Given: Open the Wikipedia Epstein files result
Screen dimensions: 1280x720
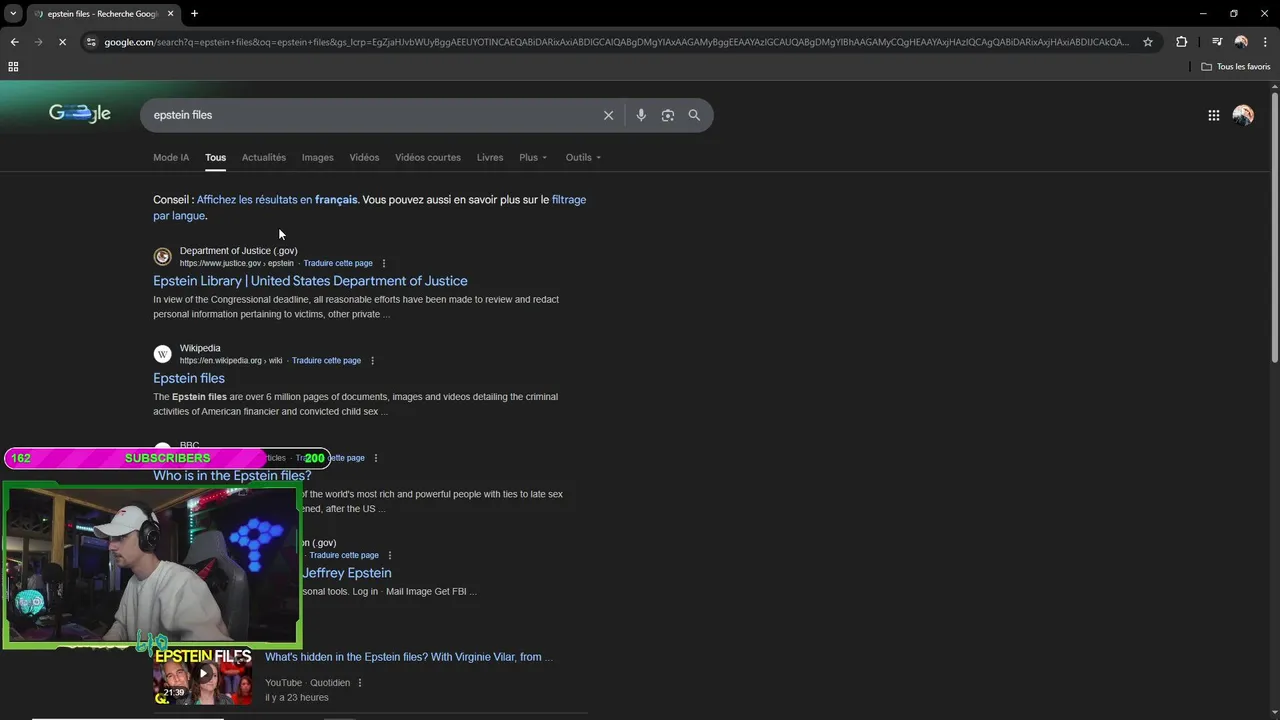Looking at the screenshot, I should tap(189, 378).
